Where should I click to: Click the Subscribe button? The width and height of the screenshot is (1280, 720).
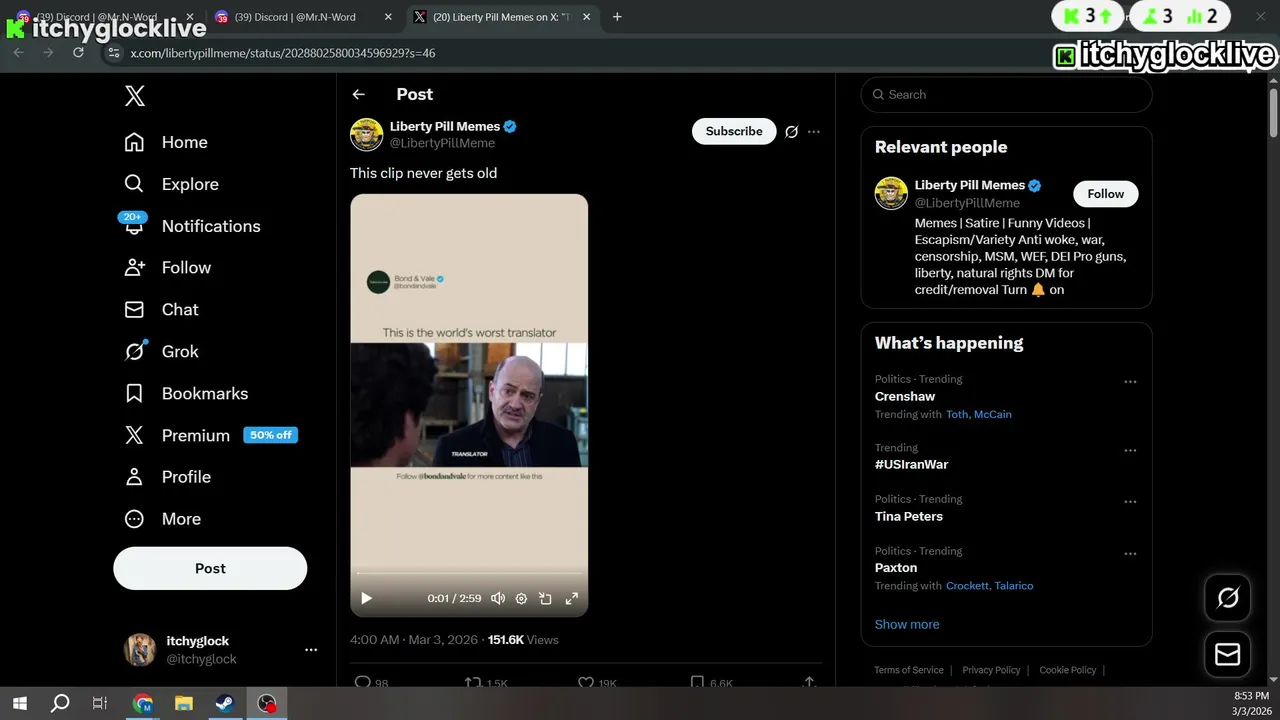pyautogui.click(x=734, y=131)
